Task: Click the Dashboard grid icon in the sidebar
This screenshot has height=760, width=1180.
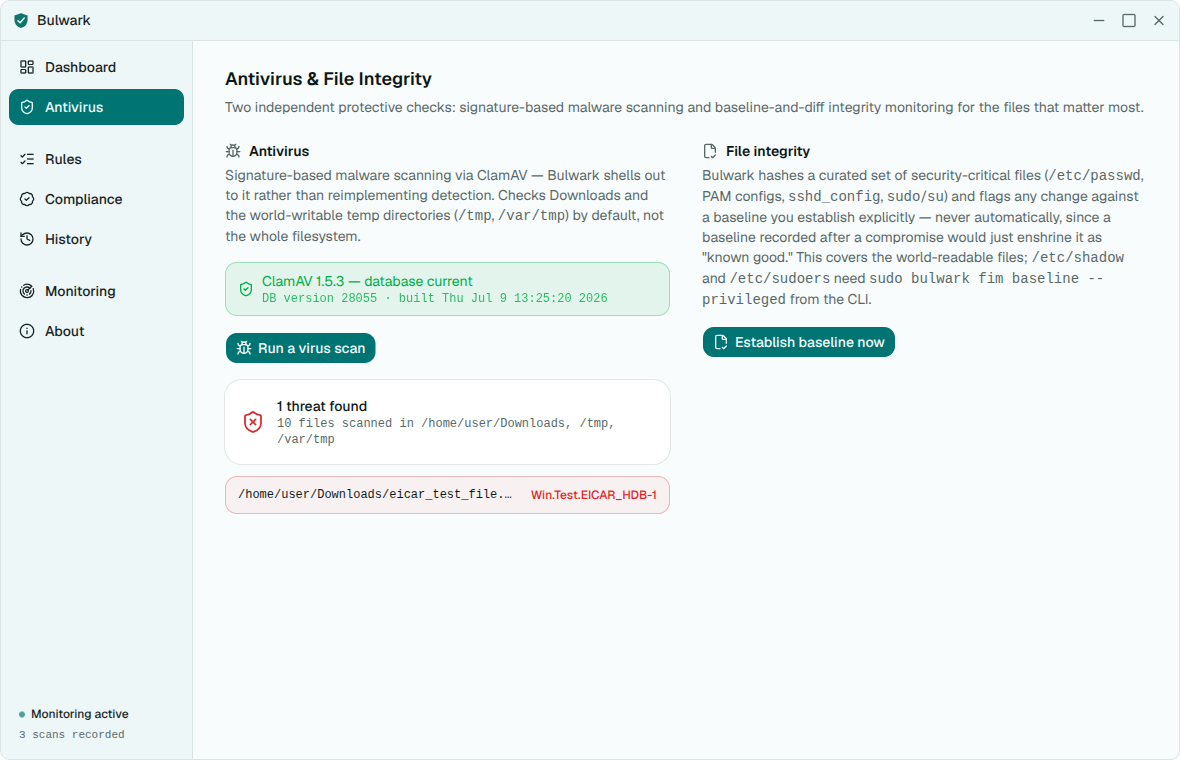Action: tap(27, 67)
